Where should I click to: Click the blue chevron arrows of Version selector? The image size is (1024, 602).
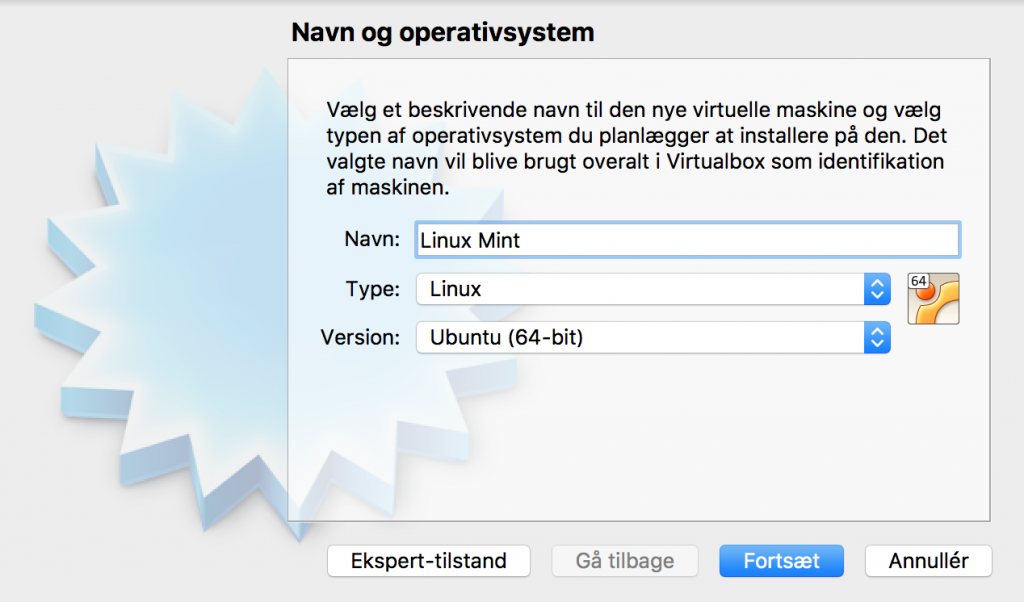pos(876,338)
